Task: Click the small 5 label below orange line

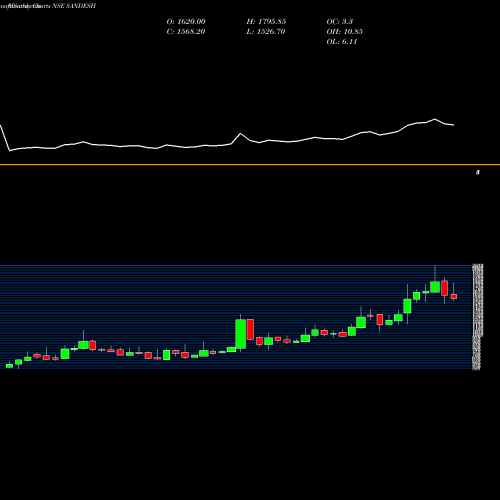Action: point(478,172)
